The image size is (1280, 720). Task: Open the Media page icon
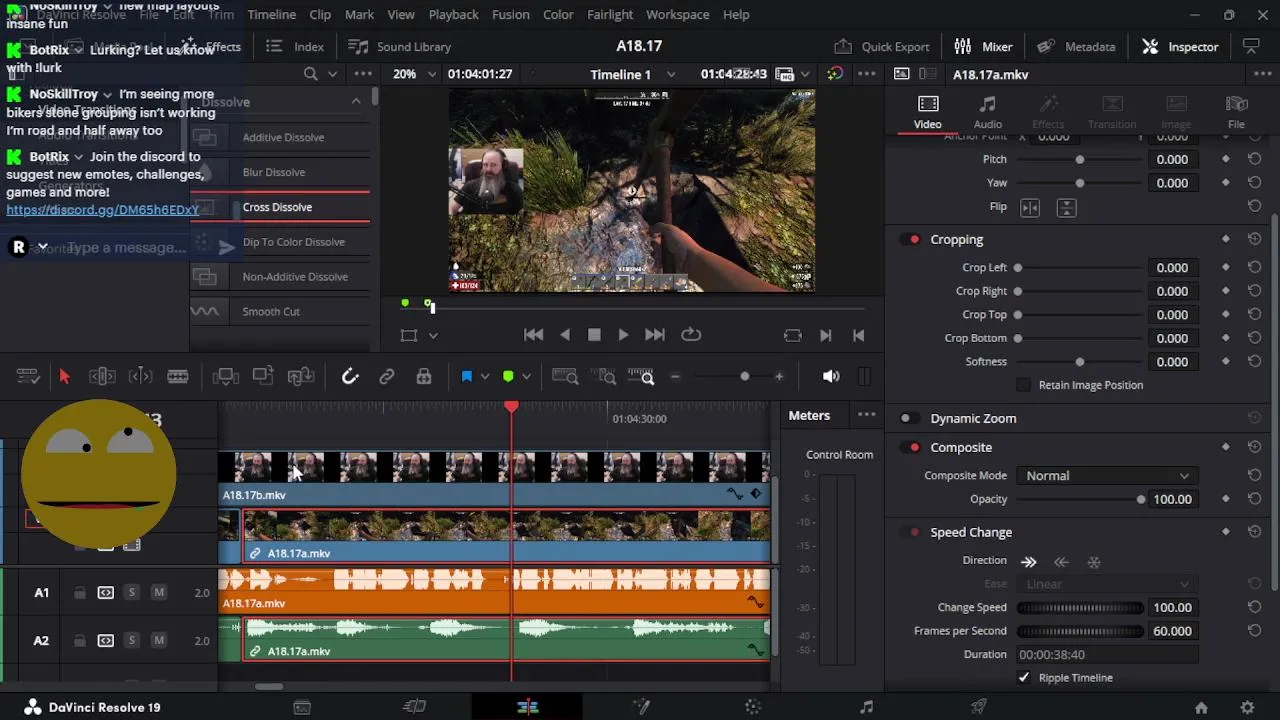(302, 707)
